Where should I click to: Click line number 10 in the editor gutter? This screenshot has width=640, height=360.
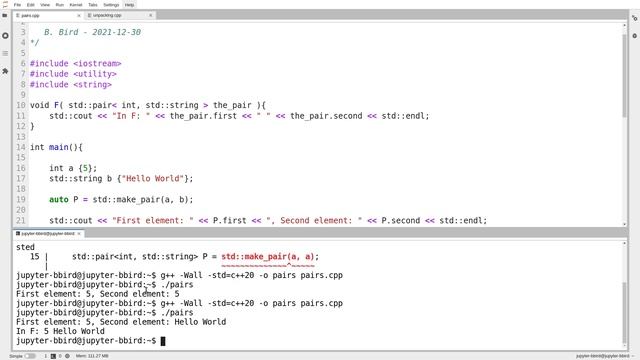click(21, 105)
